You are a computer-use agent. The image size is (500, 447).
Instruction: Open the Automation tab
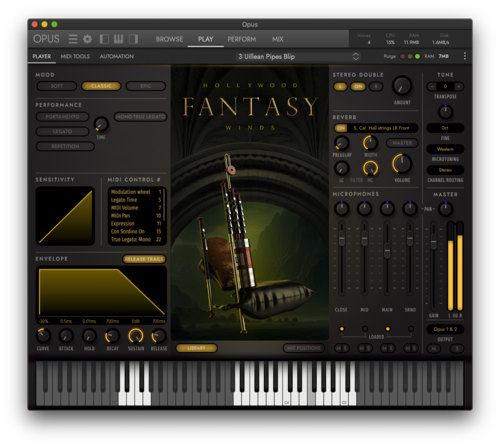117,56
